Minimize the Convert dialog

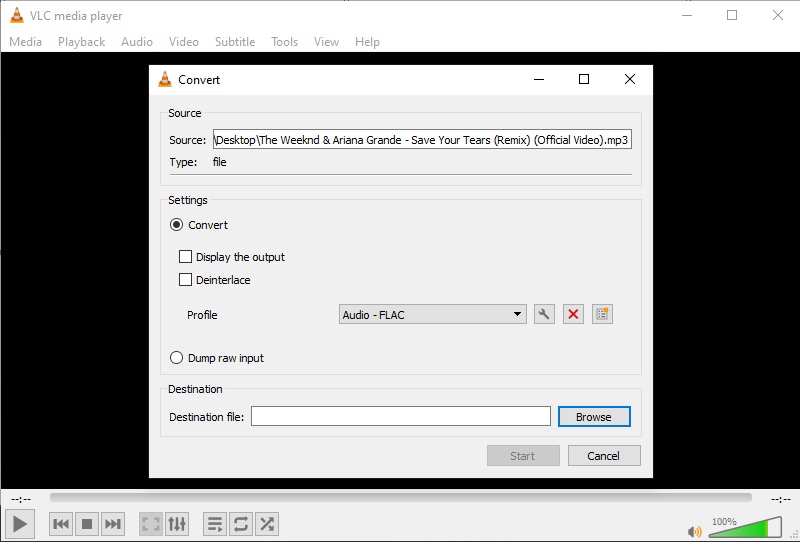tap(539, 79)
